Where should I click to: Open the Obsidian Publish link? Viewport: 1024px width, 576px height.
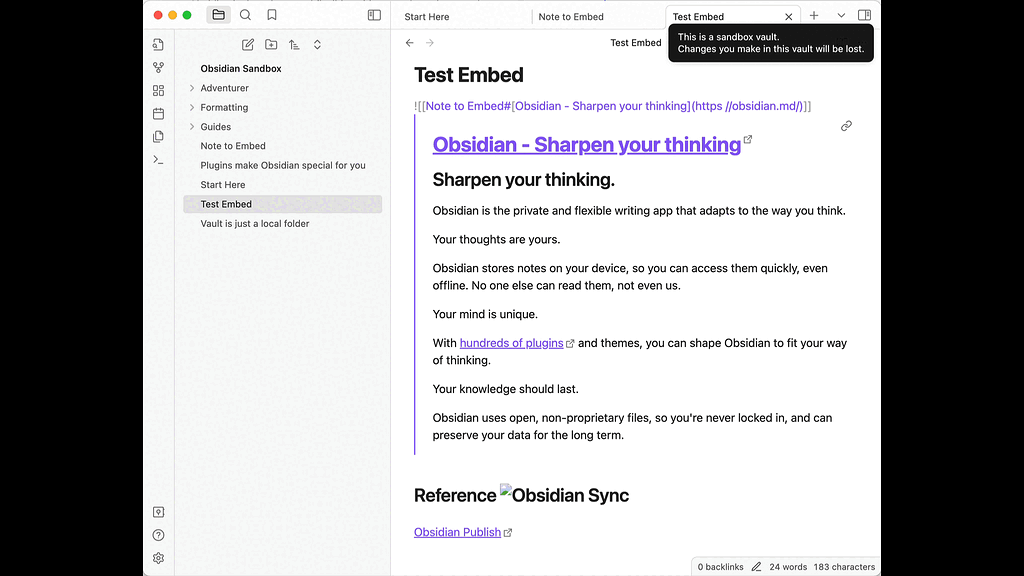click(456, 531)
